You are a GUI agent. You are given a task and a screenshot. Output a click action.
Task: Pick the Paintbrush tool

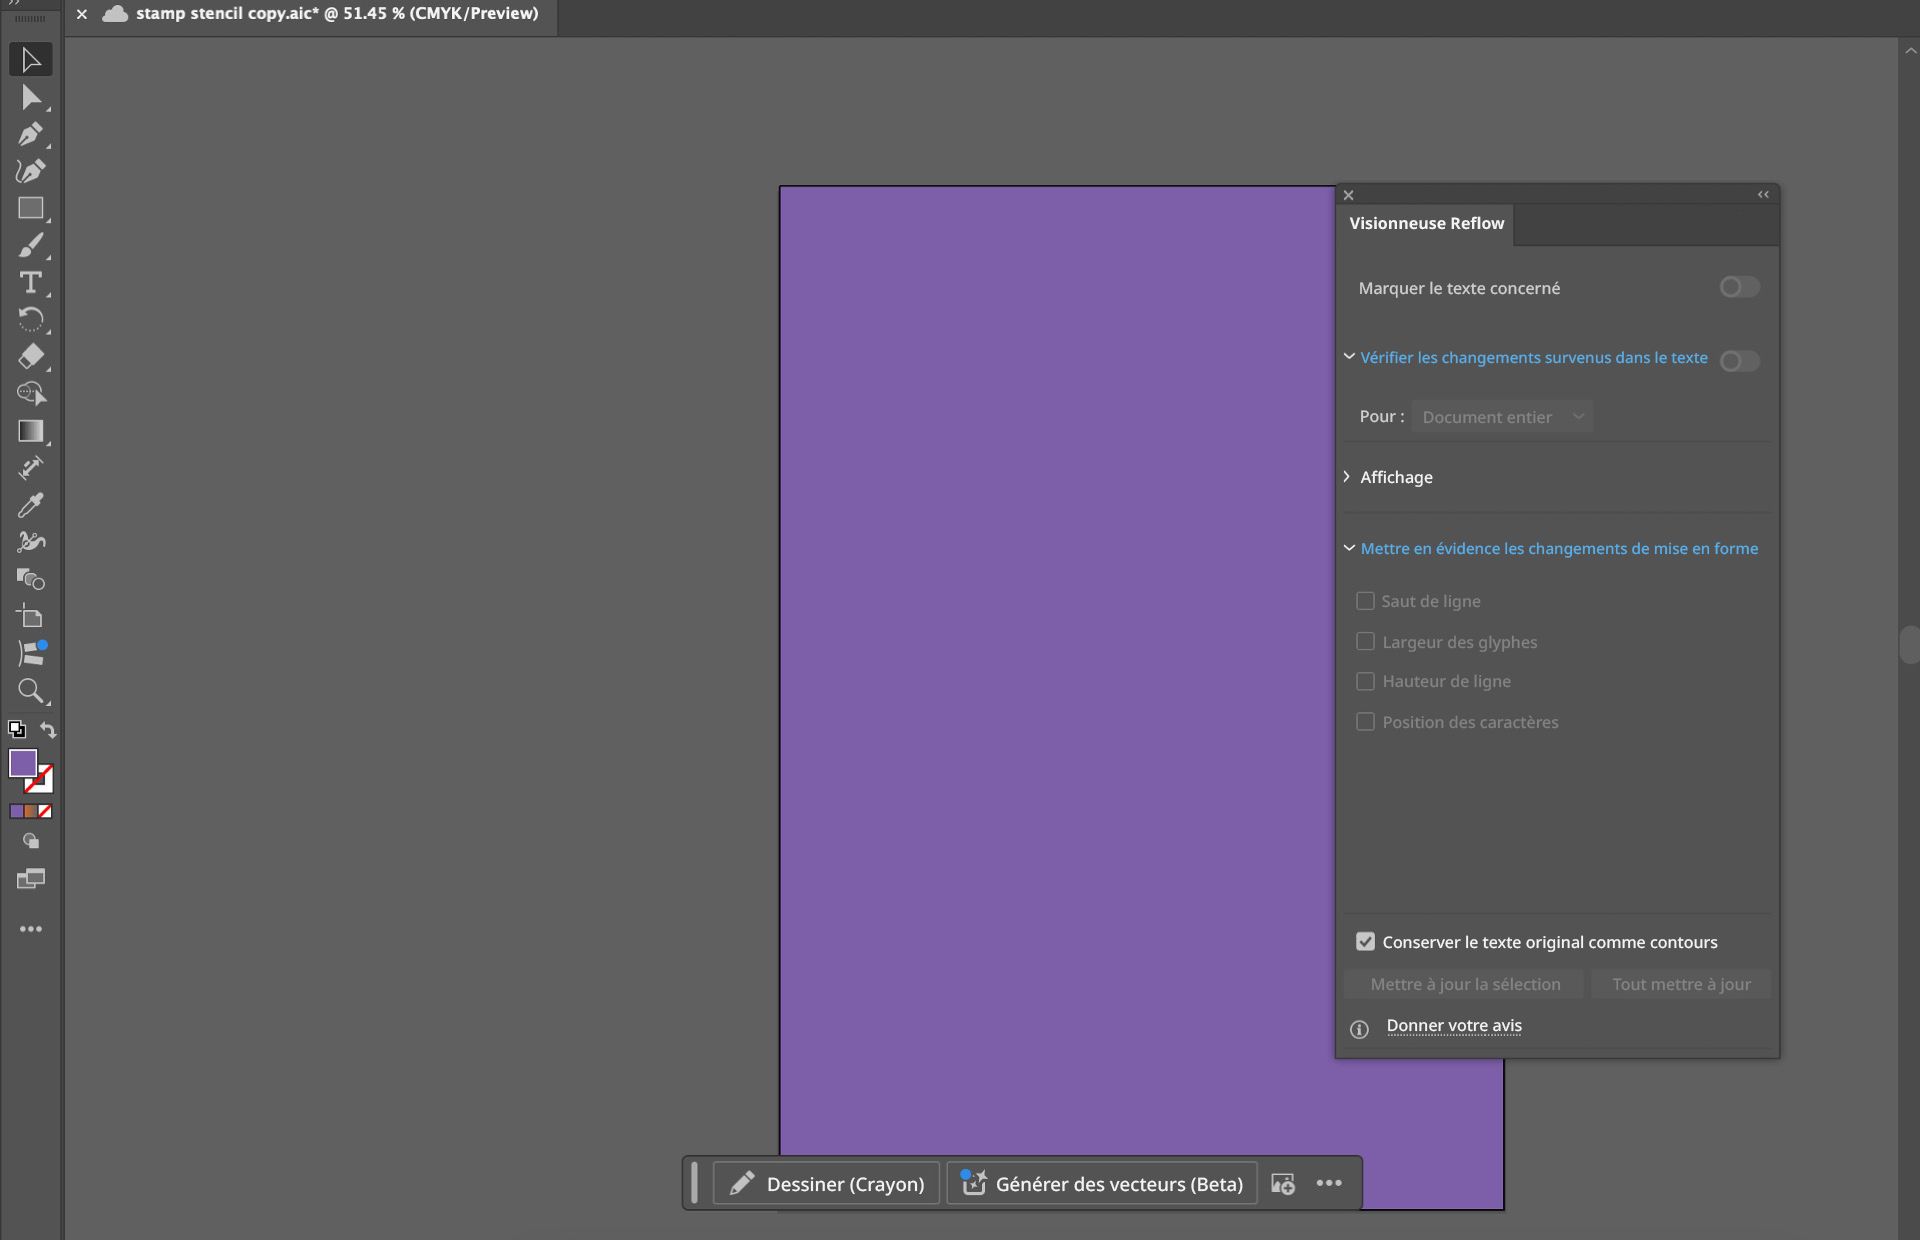[30, 246]
